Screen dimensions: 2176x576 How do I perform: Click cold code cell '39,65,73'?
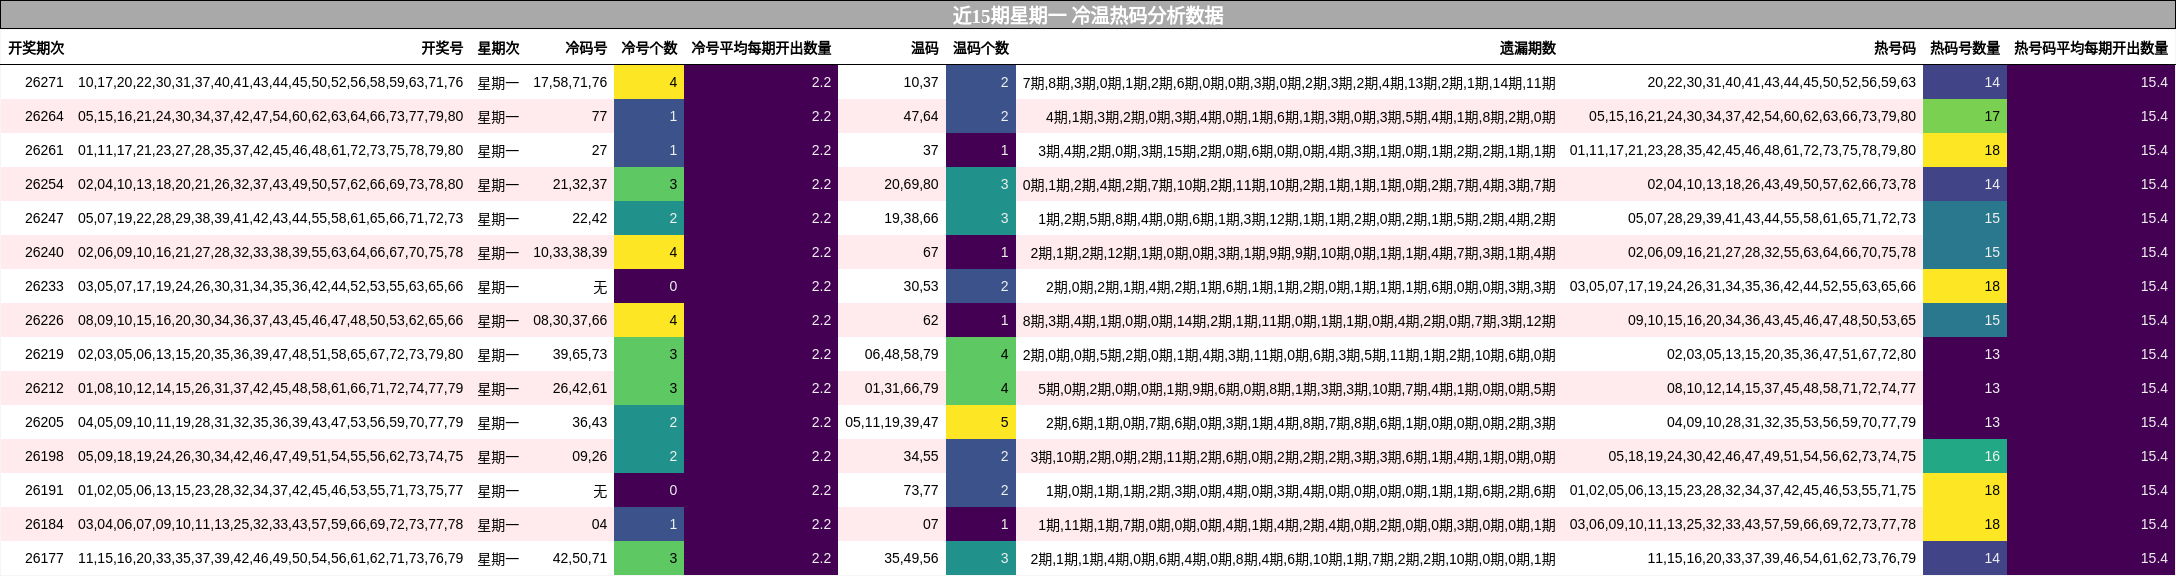tap(580, 354)
